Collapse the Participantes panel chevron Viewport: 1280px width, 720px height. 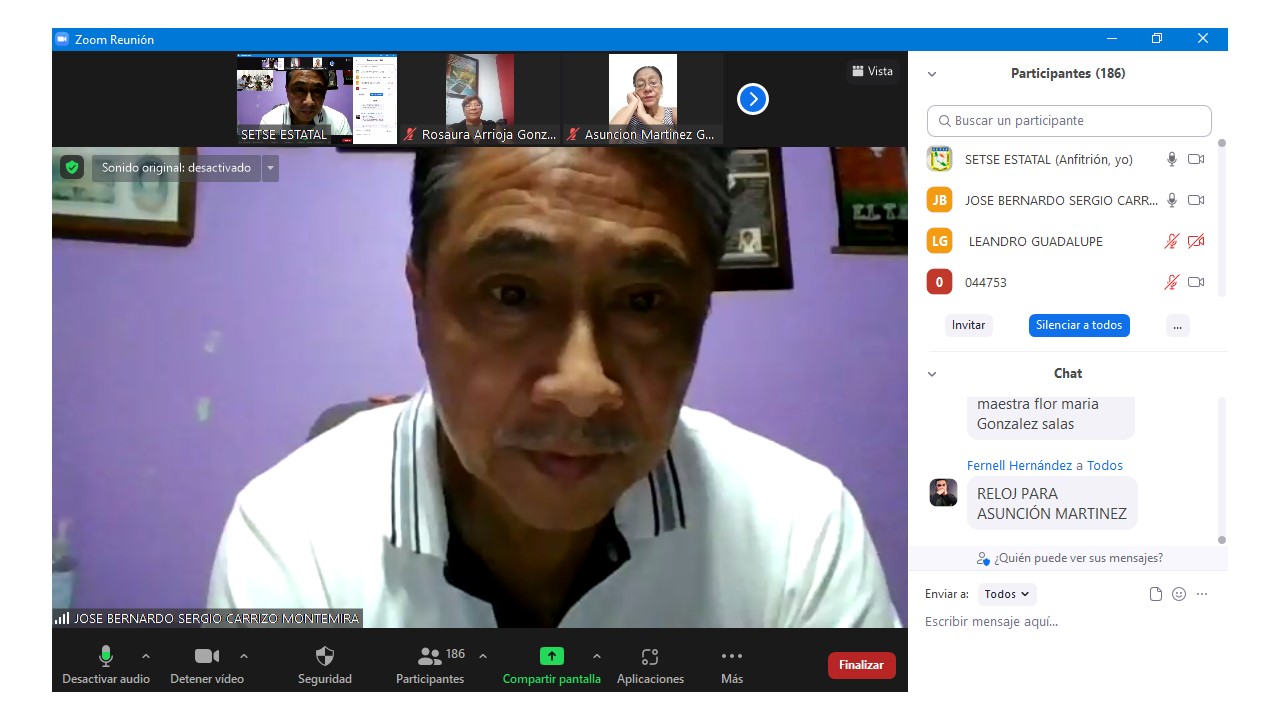(x=932, y=74)
